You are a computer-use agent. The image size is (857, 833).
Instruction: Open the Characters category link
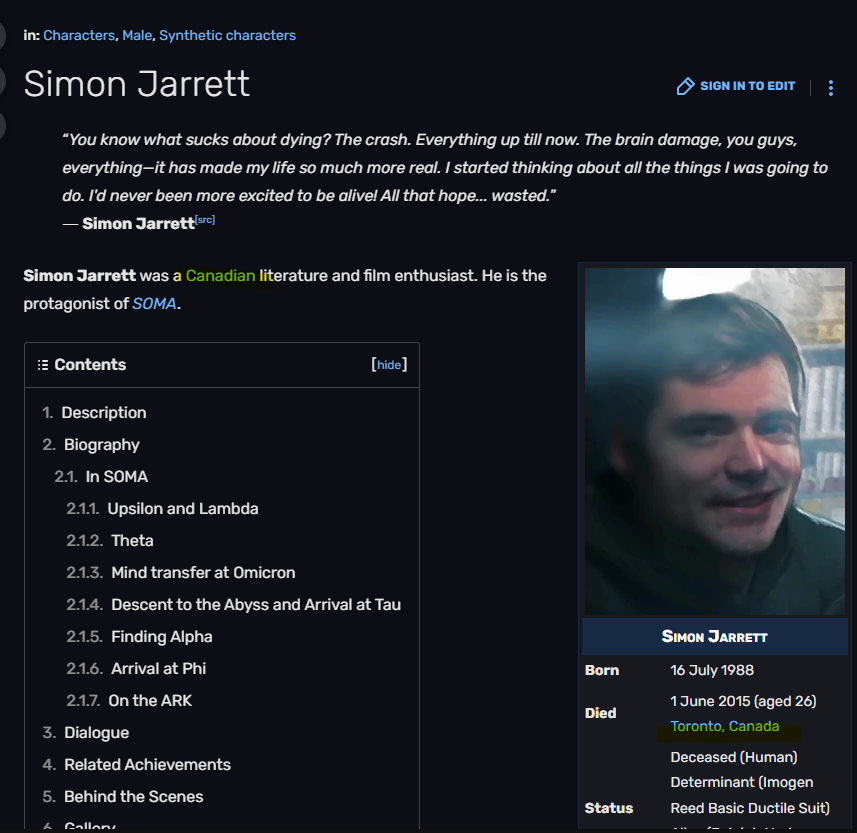[x=79, y=36]
